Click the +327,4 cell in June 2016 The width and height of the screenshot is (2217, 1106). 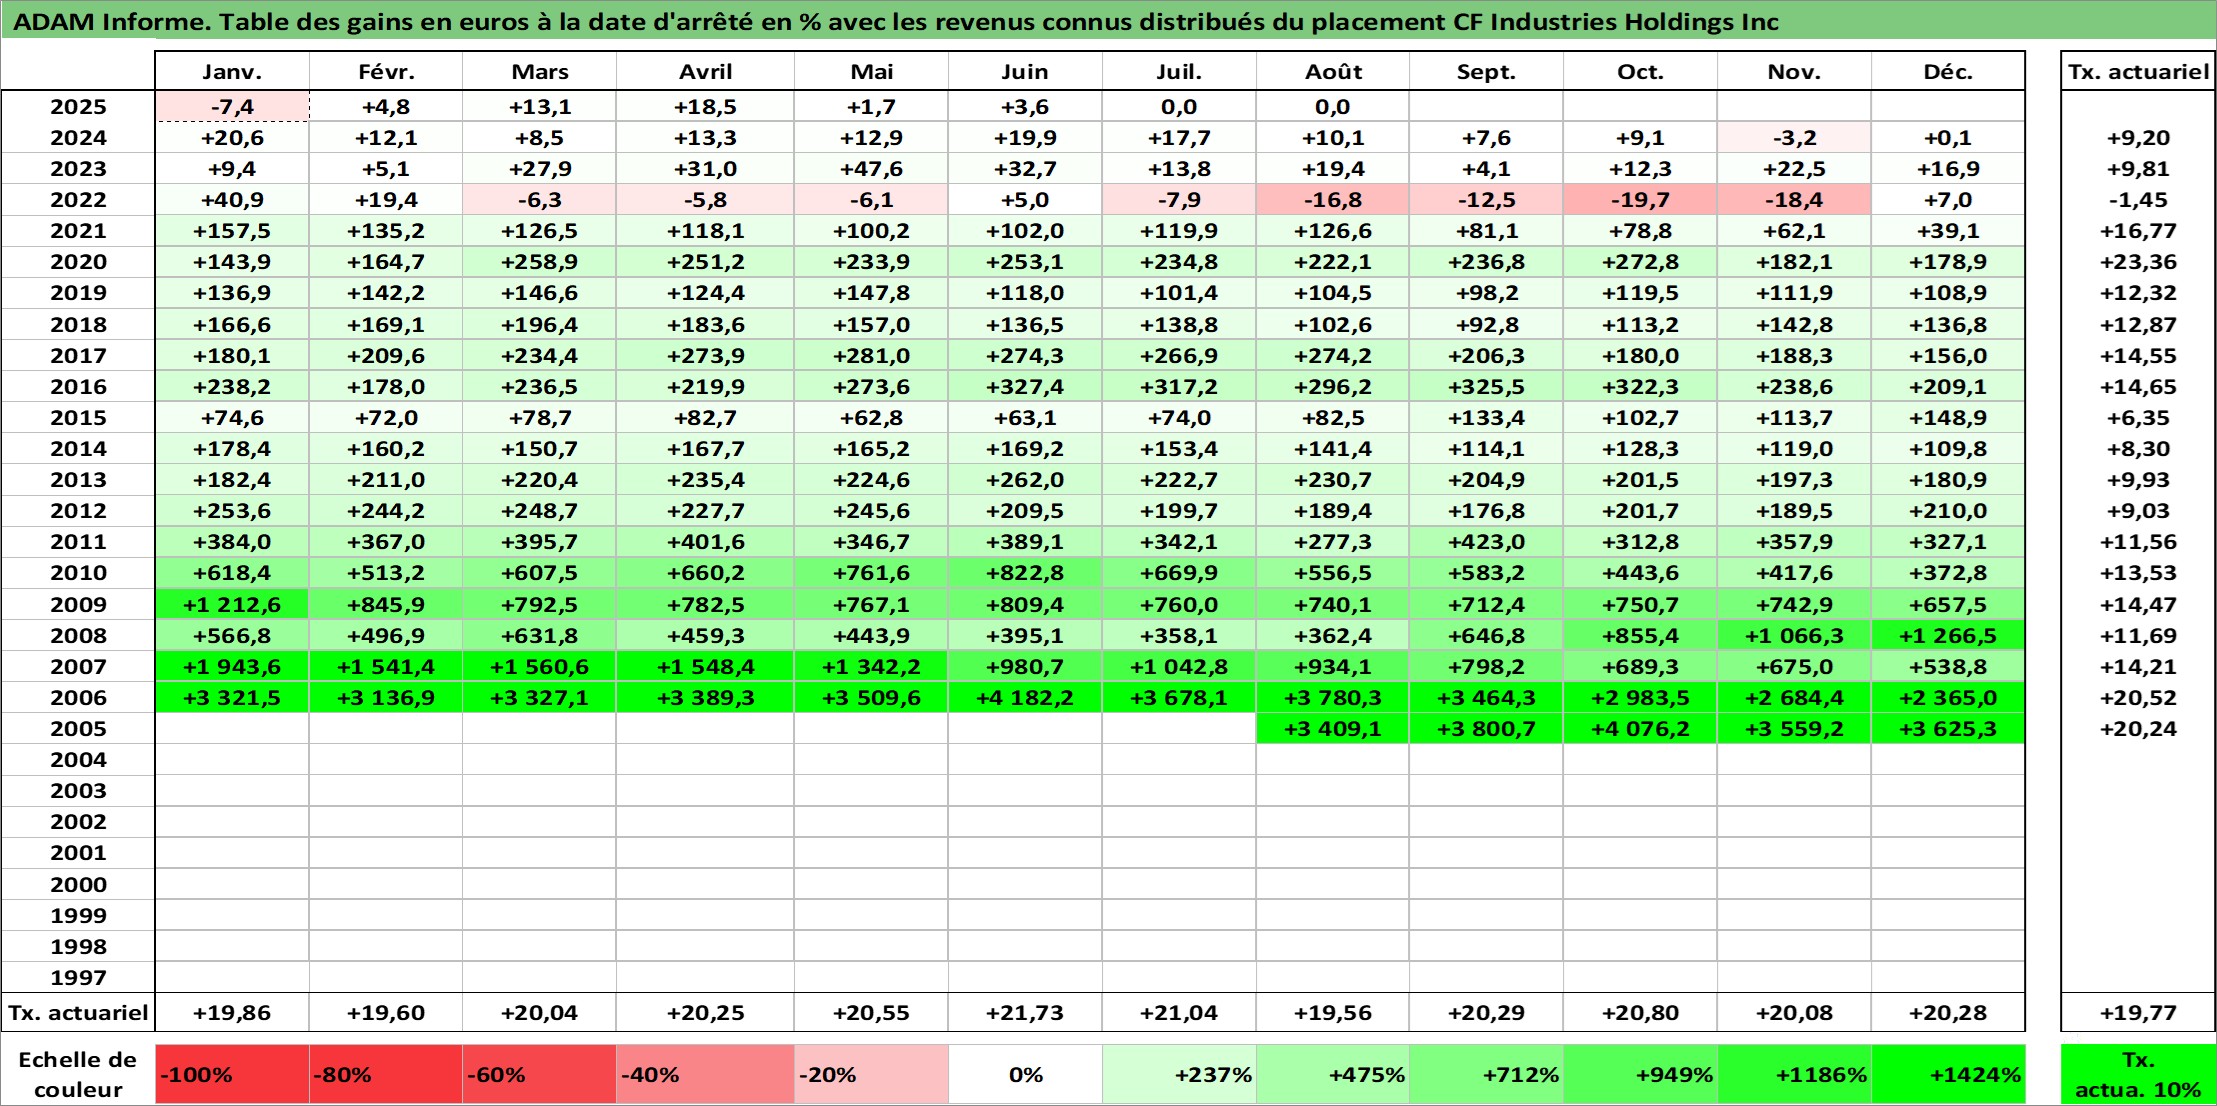[1025, 386]
